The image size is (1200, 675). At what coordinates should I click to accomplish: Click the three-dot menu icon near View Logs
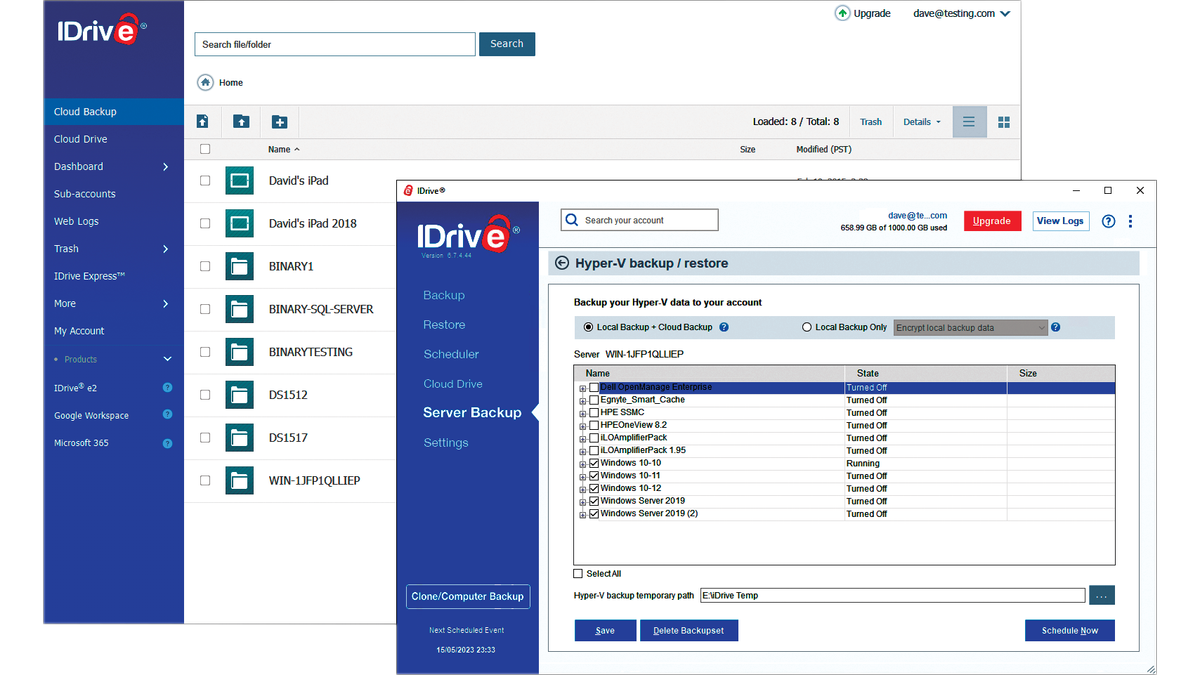pos(1130,220)
